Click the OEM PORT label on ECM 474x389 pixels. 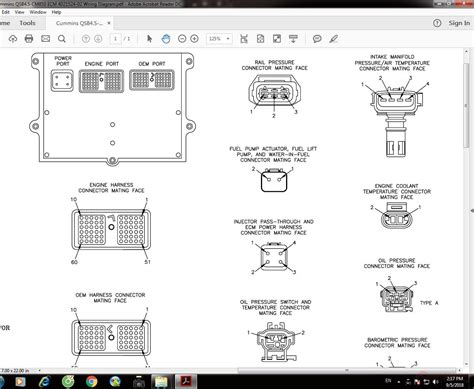(x=152, y=64)
